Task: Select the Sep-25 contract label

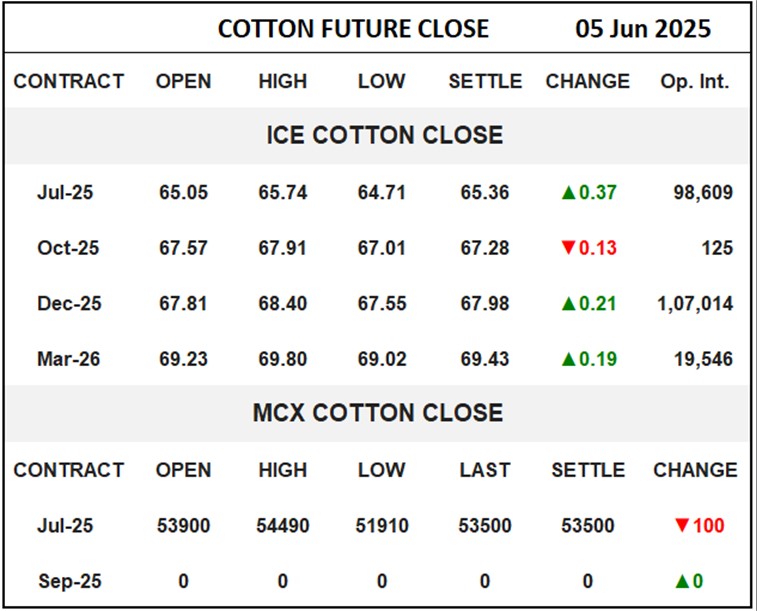Action: [x=68, y=581]
